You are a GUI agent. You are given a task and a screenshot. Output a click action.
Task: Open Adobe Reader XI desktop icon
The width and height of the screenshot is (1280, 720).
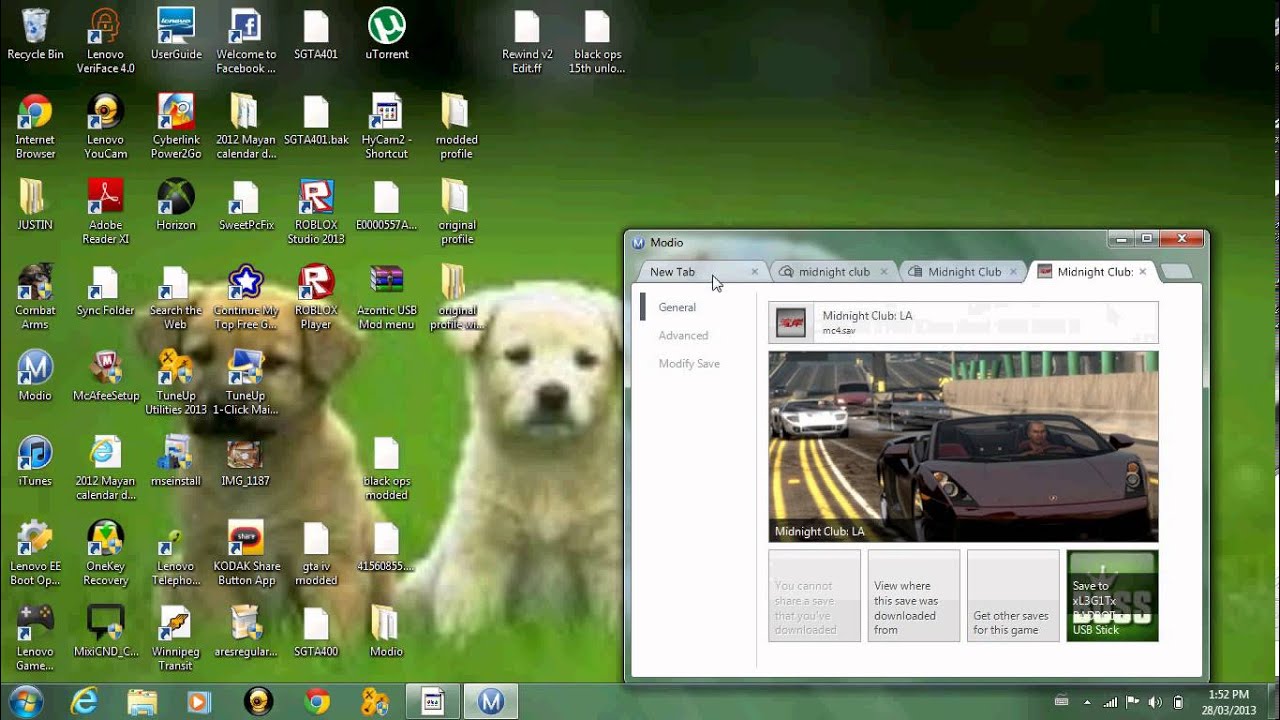pos(105,211)
